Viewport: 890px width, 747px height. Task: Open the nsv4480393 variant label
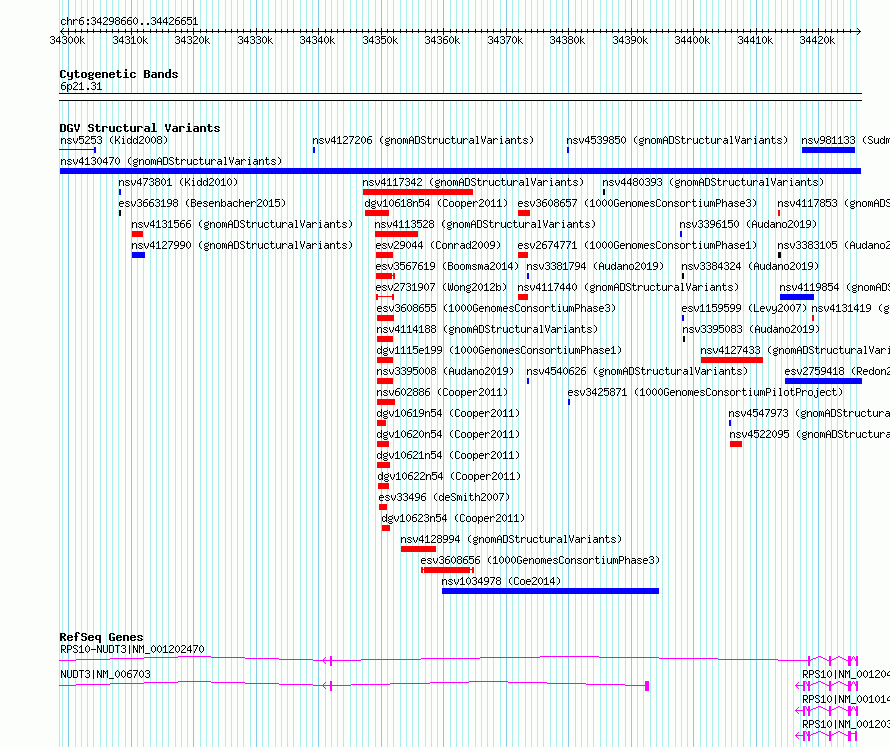pos(713,182)
